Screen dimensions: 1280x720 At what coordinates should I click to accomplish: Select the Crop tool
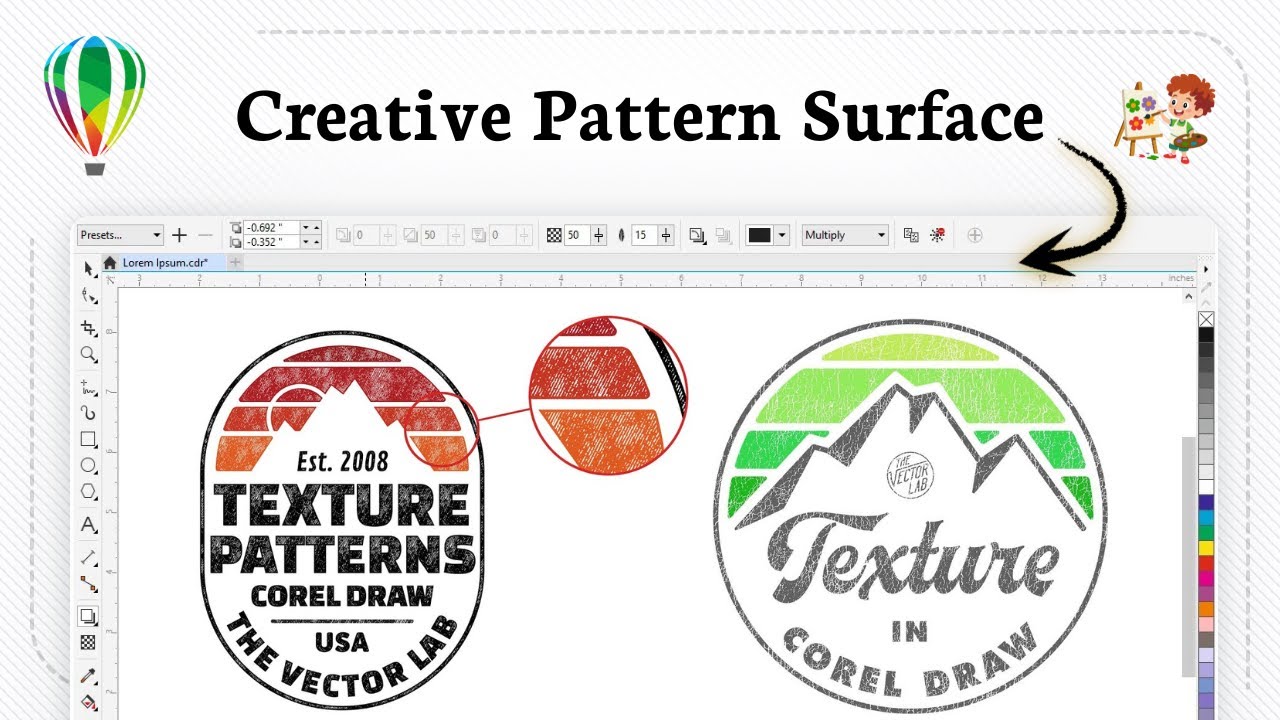pos(88,327)
